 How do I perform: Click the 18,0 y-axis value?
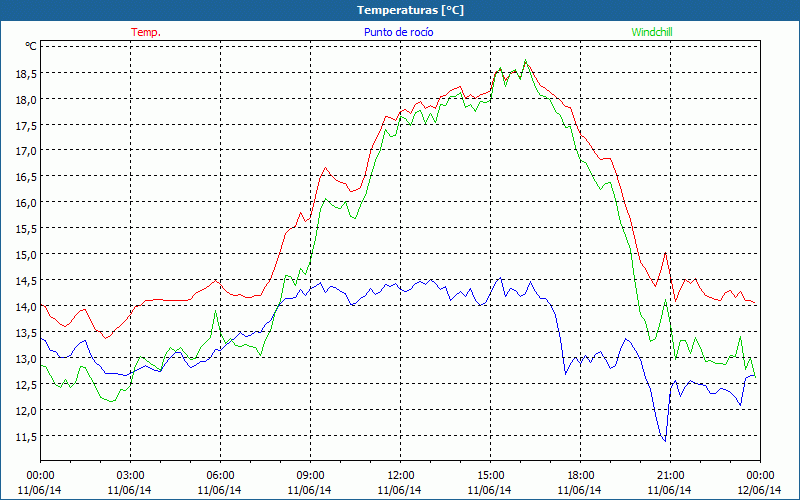point(26,100)
